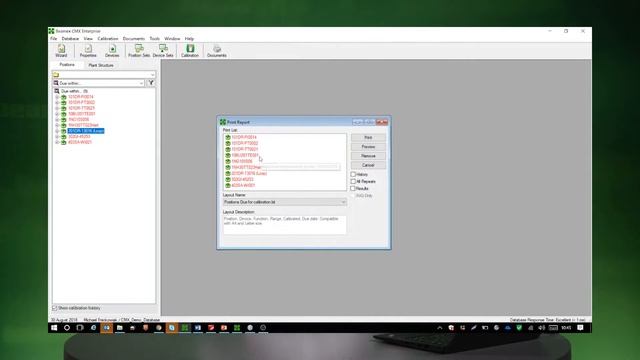Open the Tools menu

[x=154, y=39]
